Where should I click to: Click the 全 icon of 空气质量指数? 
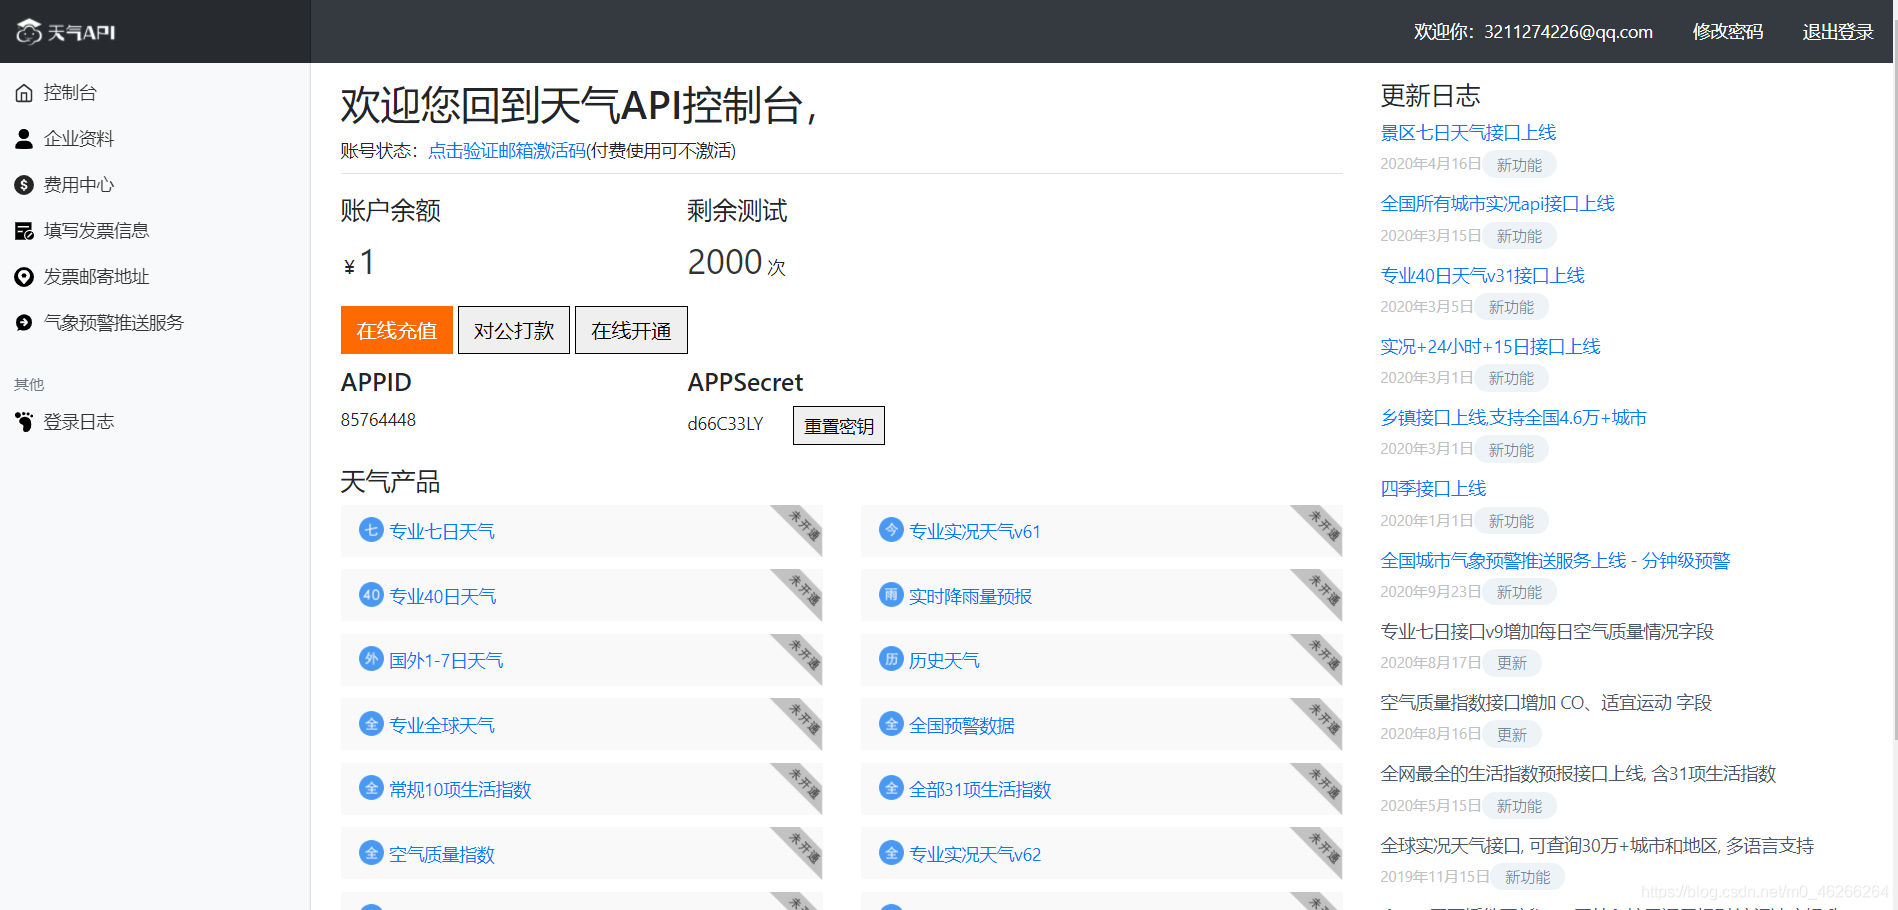point(371,853)
